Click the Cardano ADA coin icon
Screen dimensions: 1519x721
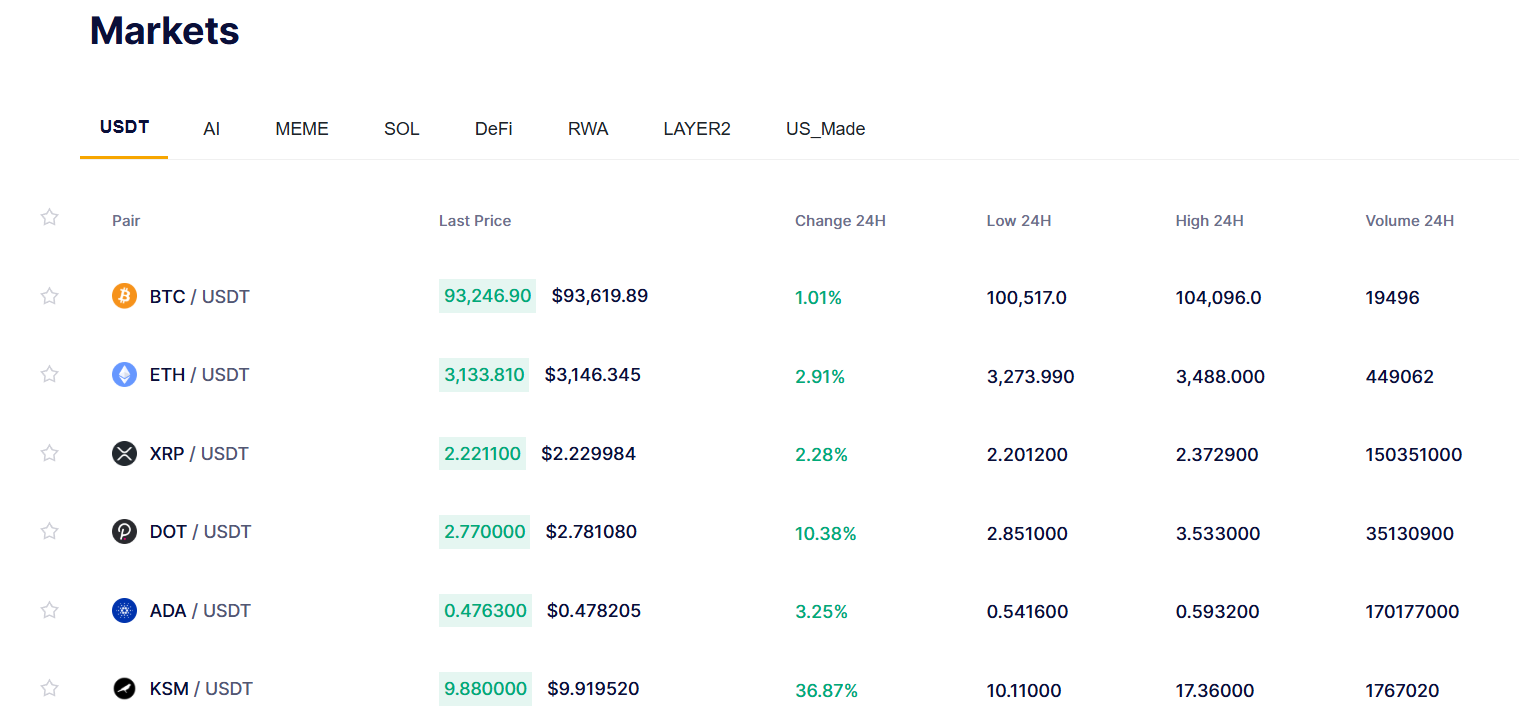(x=124, y=611)
